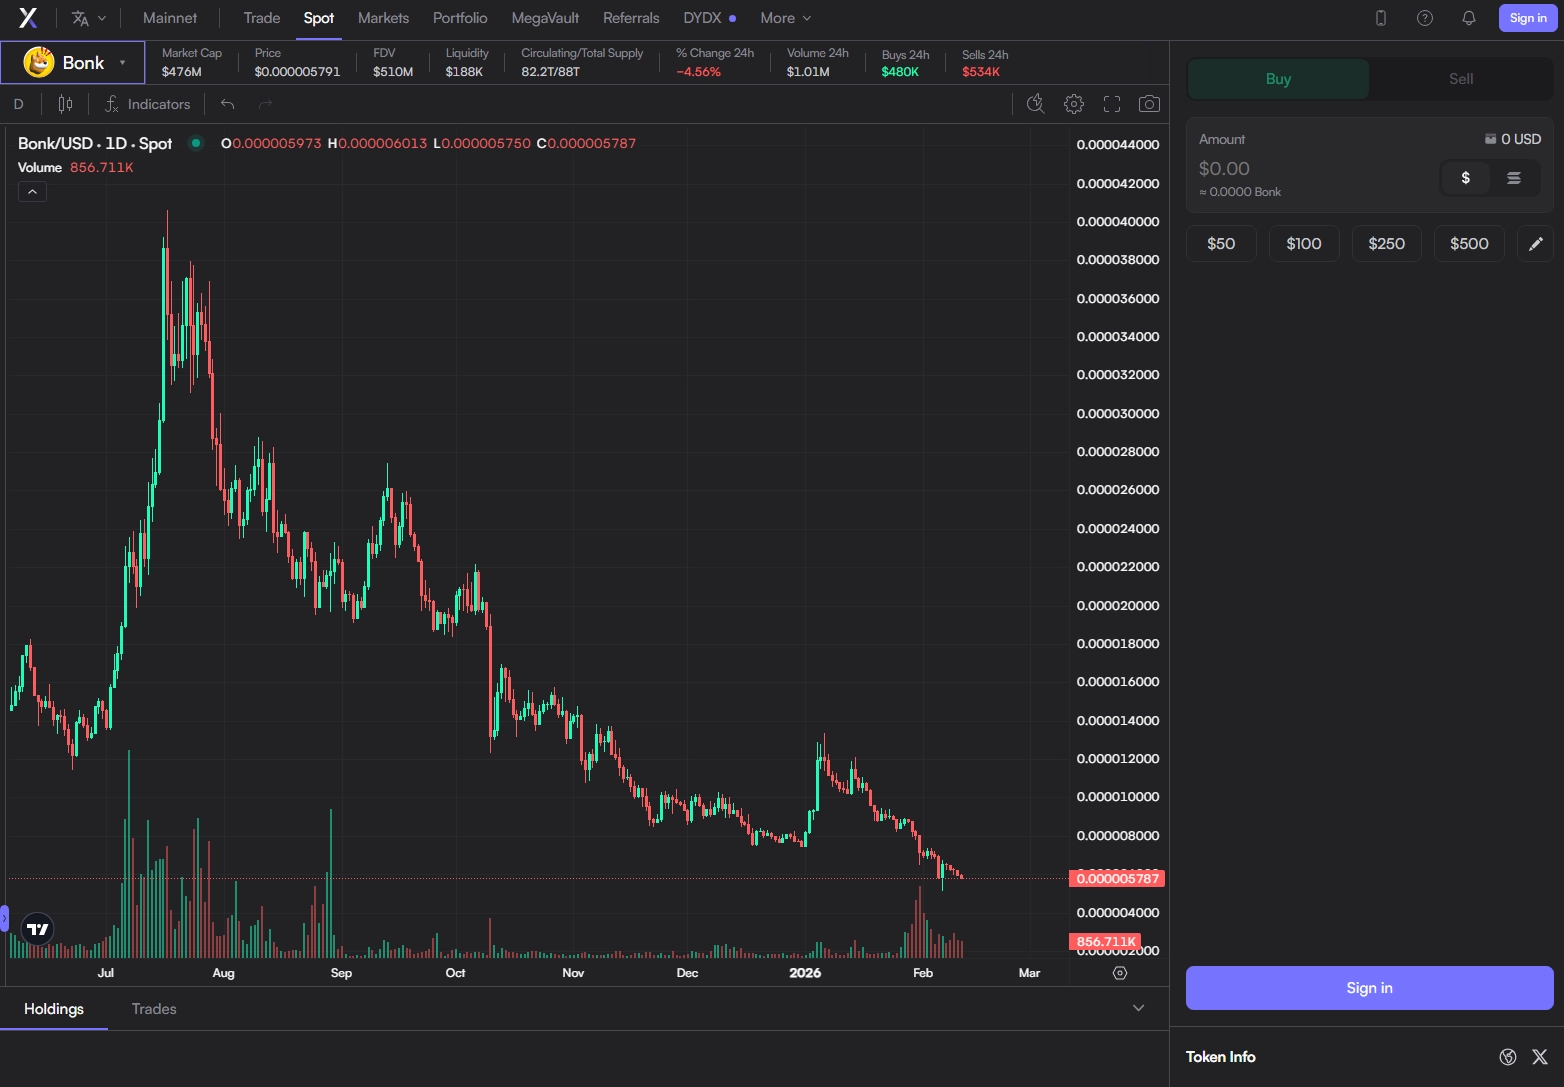
Task: Open the language translation selector
Action: point(89,18)
